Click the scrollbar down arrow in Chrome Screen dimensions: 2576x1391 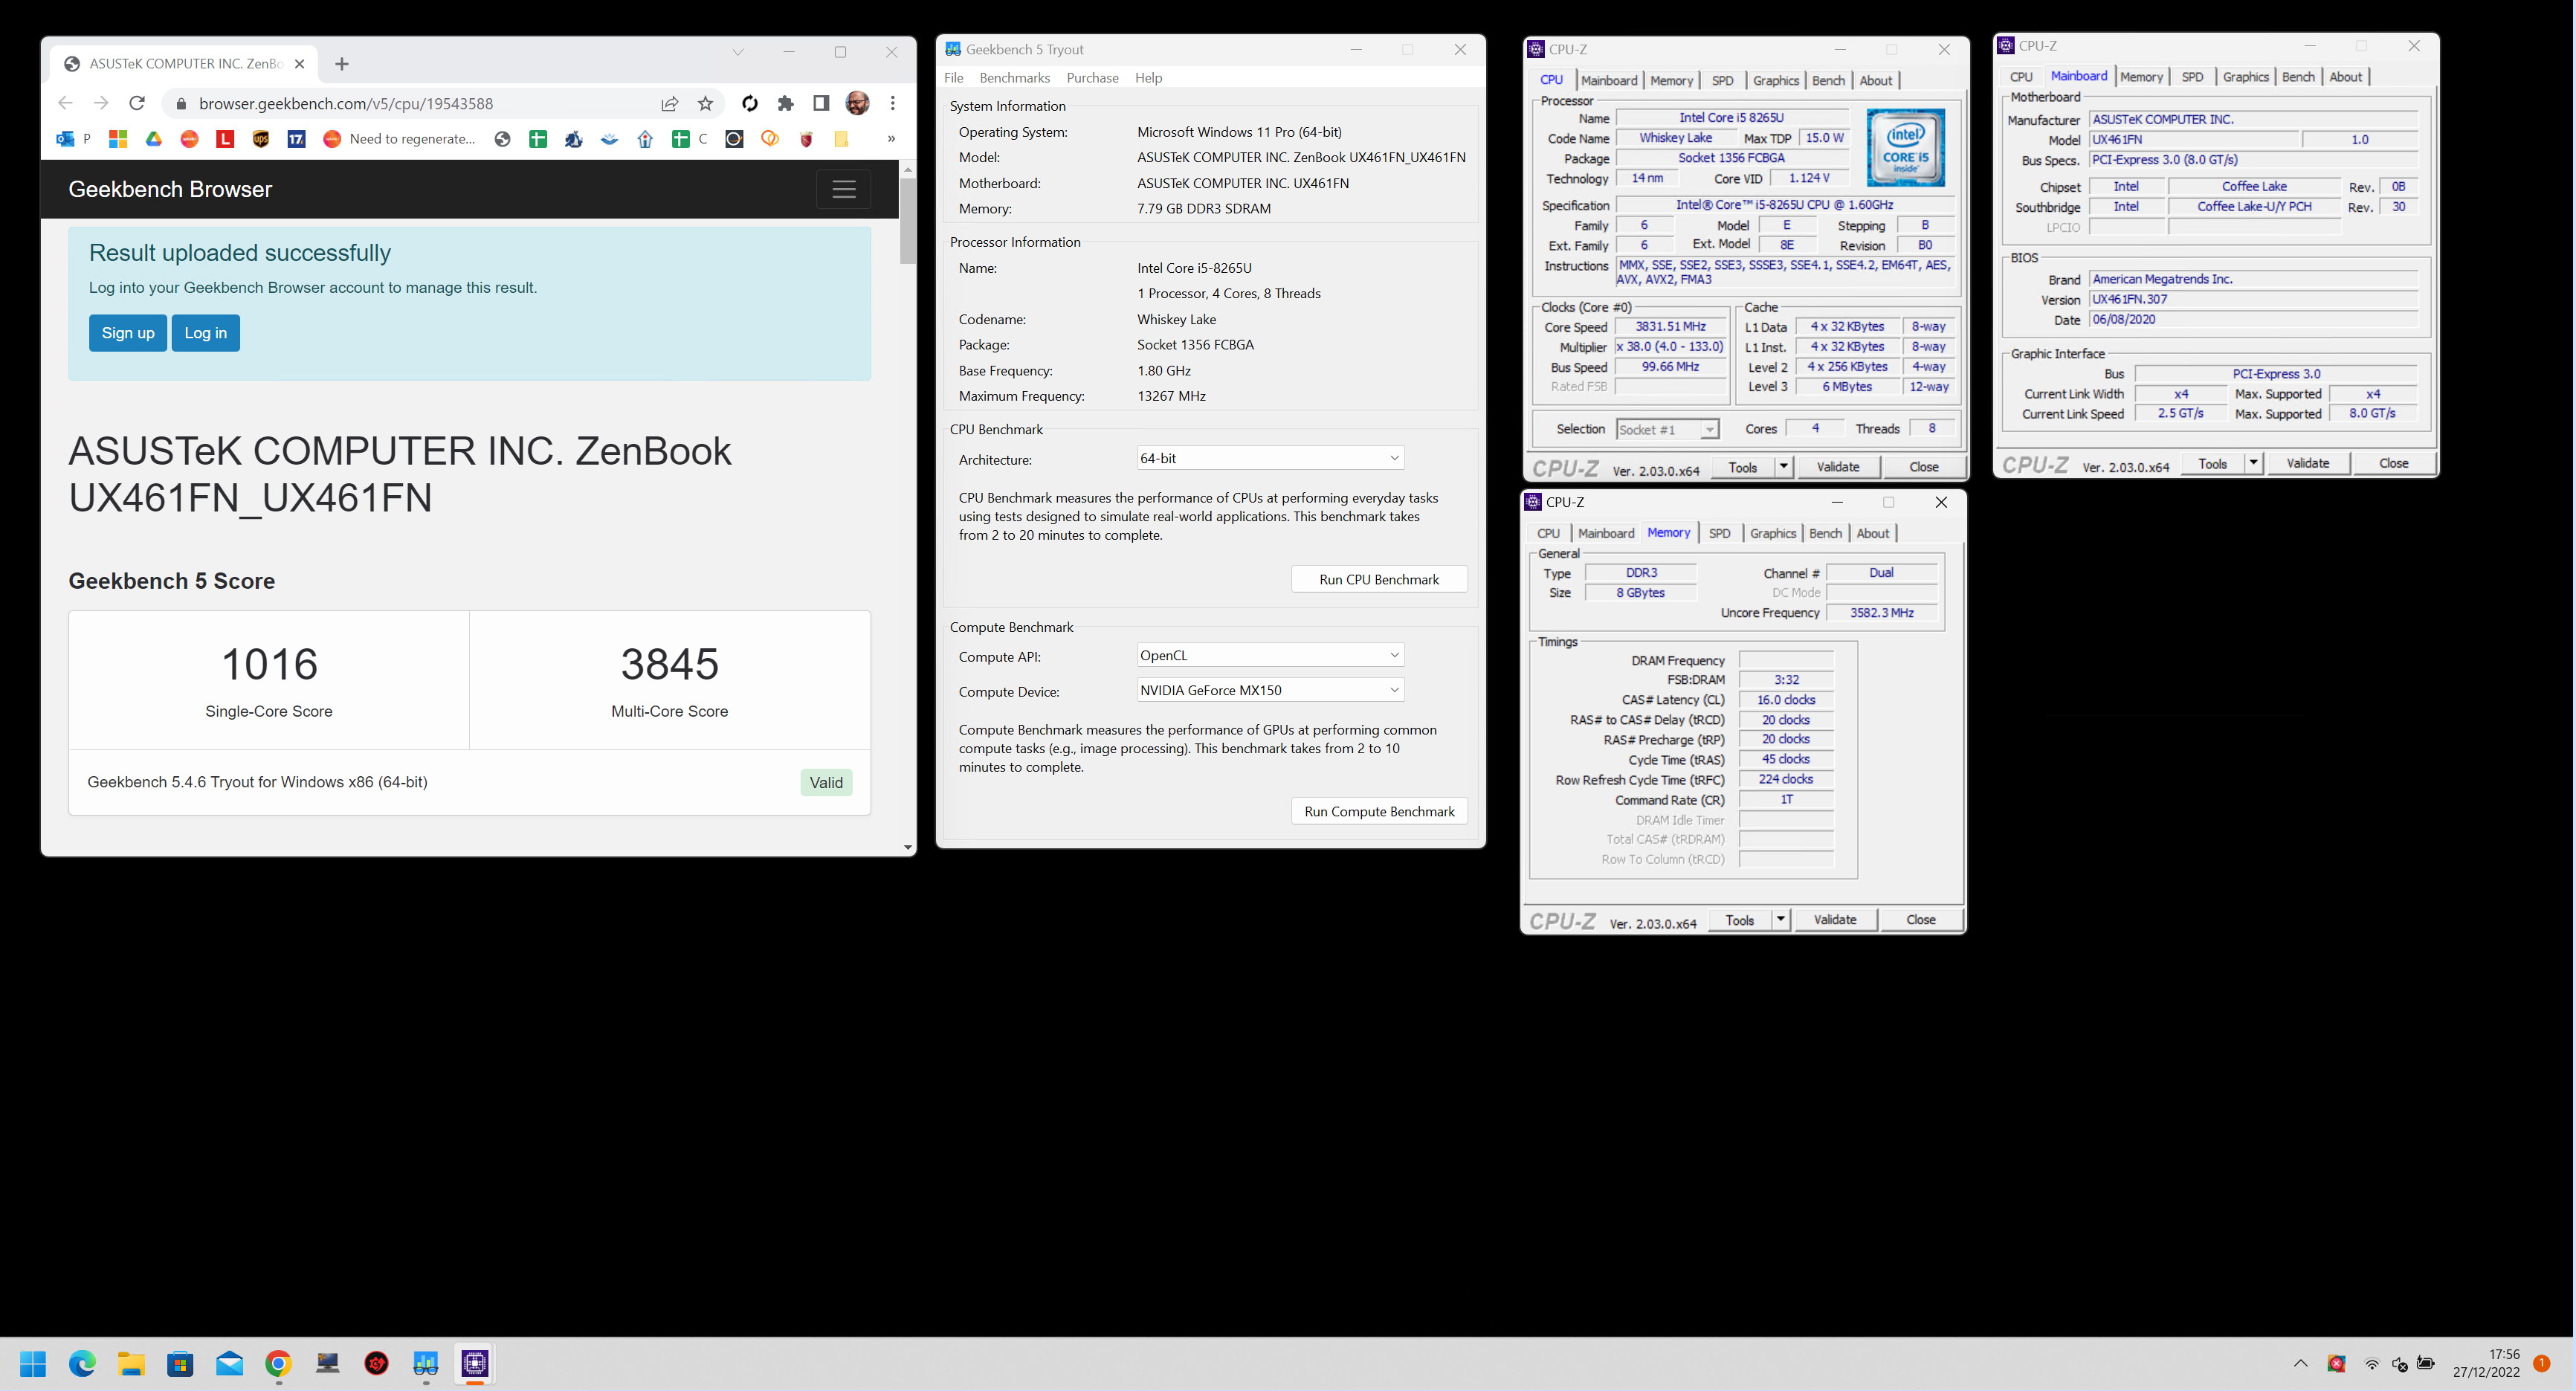907,847
